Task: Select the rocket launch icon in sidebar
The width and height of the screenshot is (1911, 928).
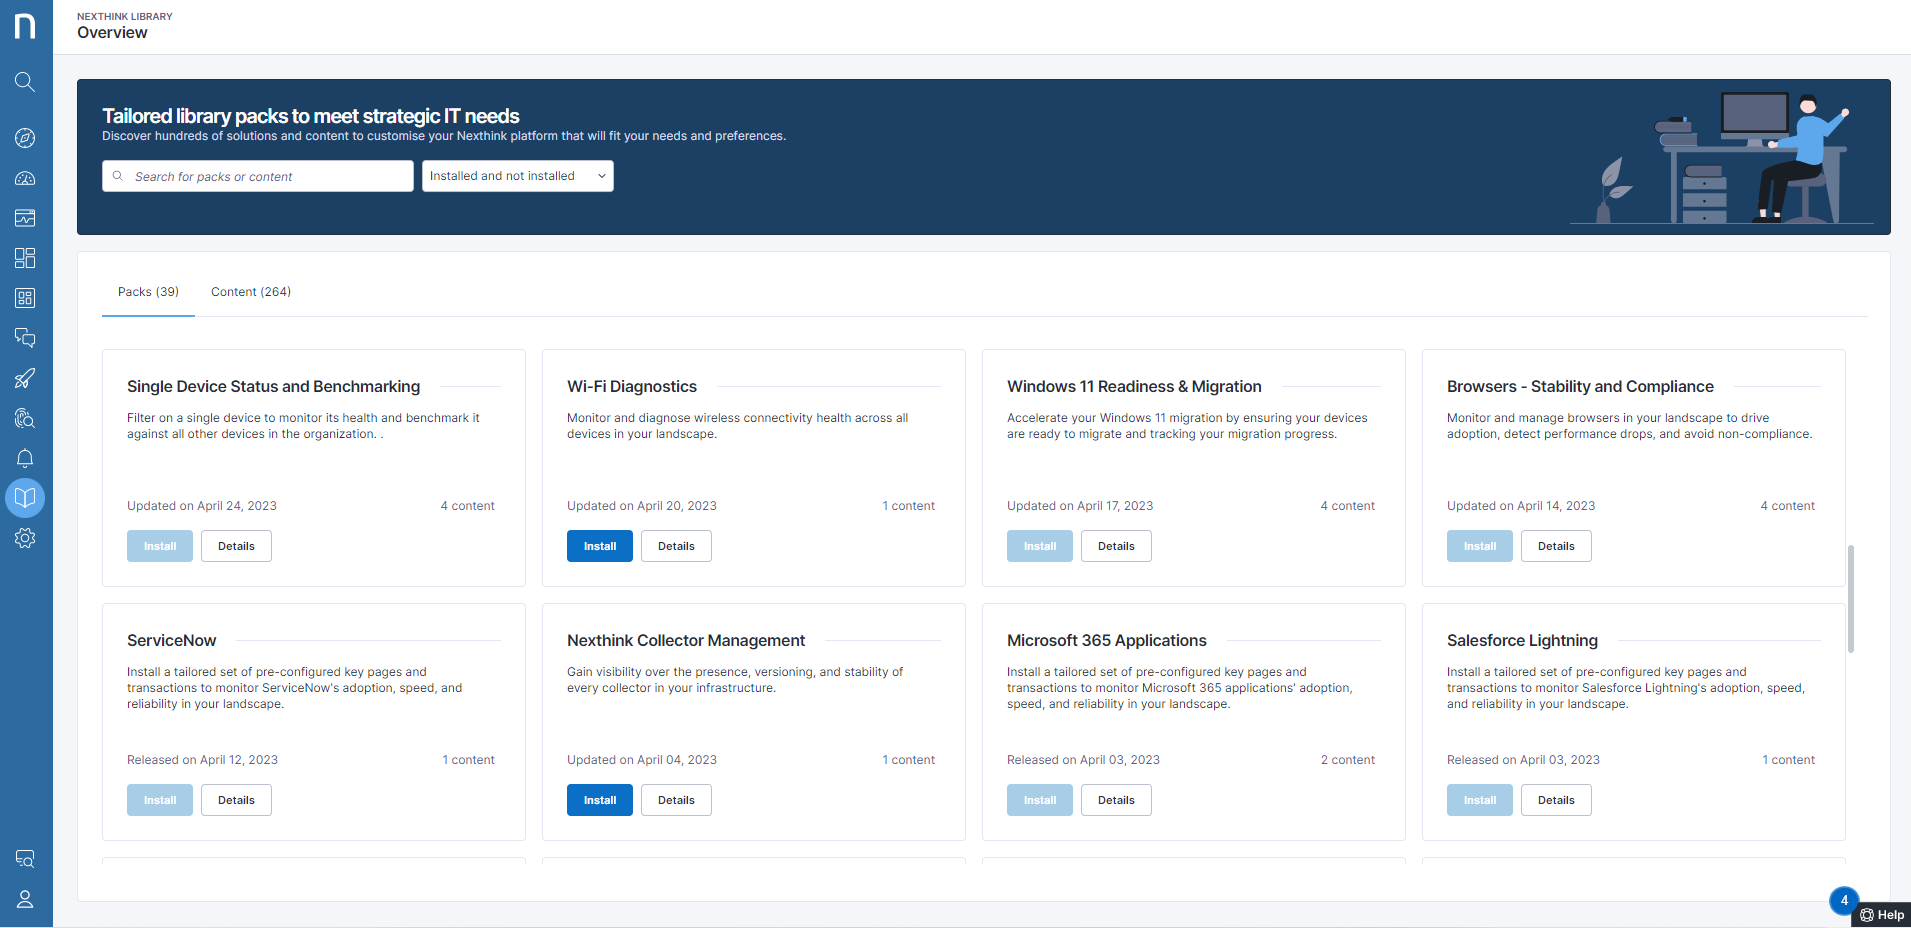Action: [x=25, y=378]
